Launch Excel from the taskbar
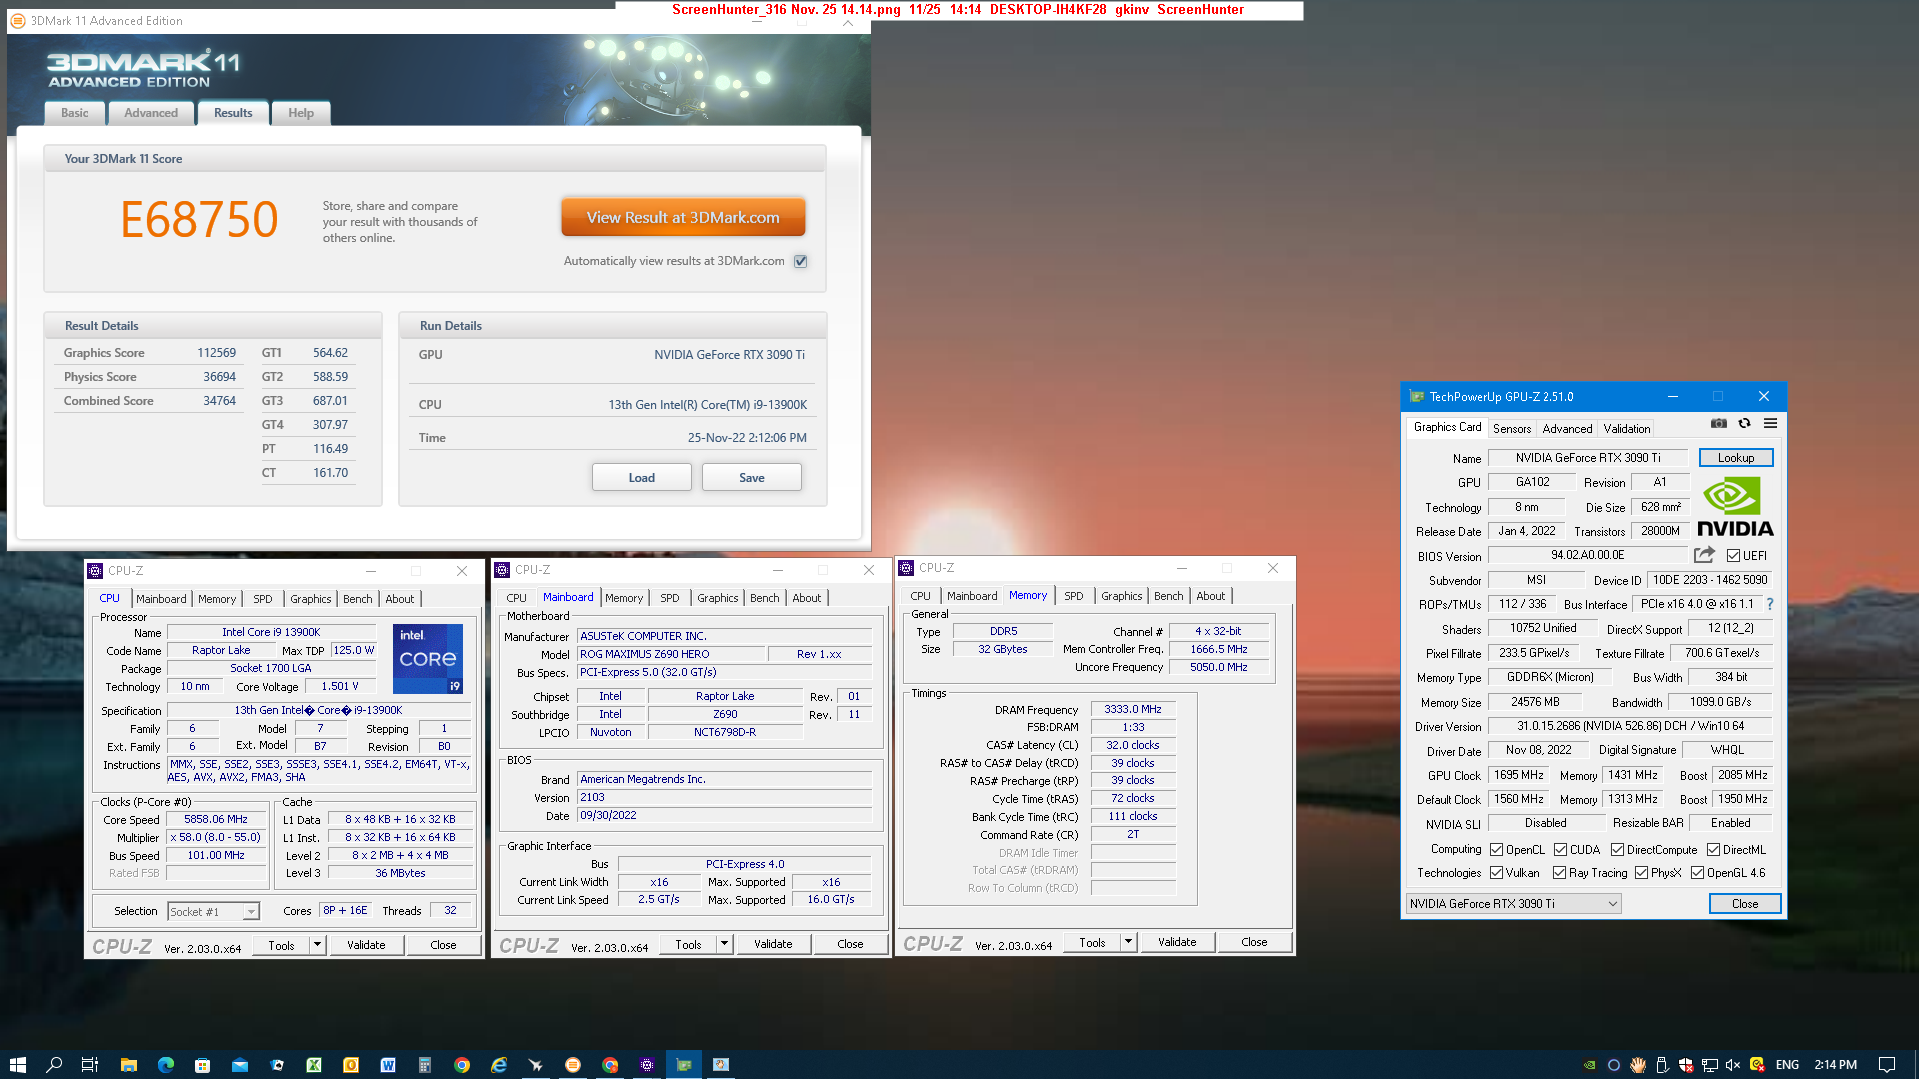The image size is (1919, 1079). [x=313, y=1065]
